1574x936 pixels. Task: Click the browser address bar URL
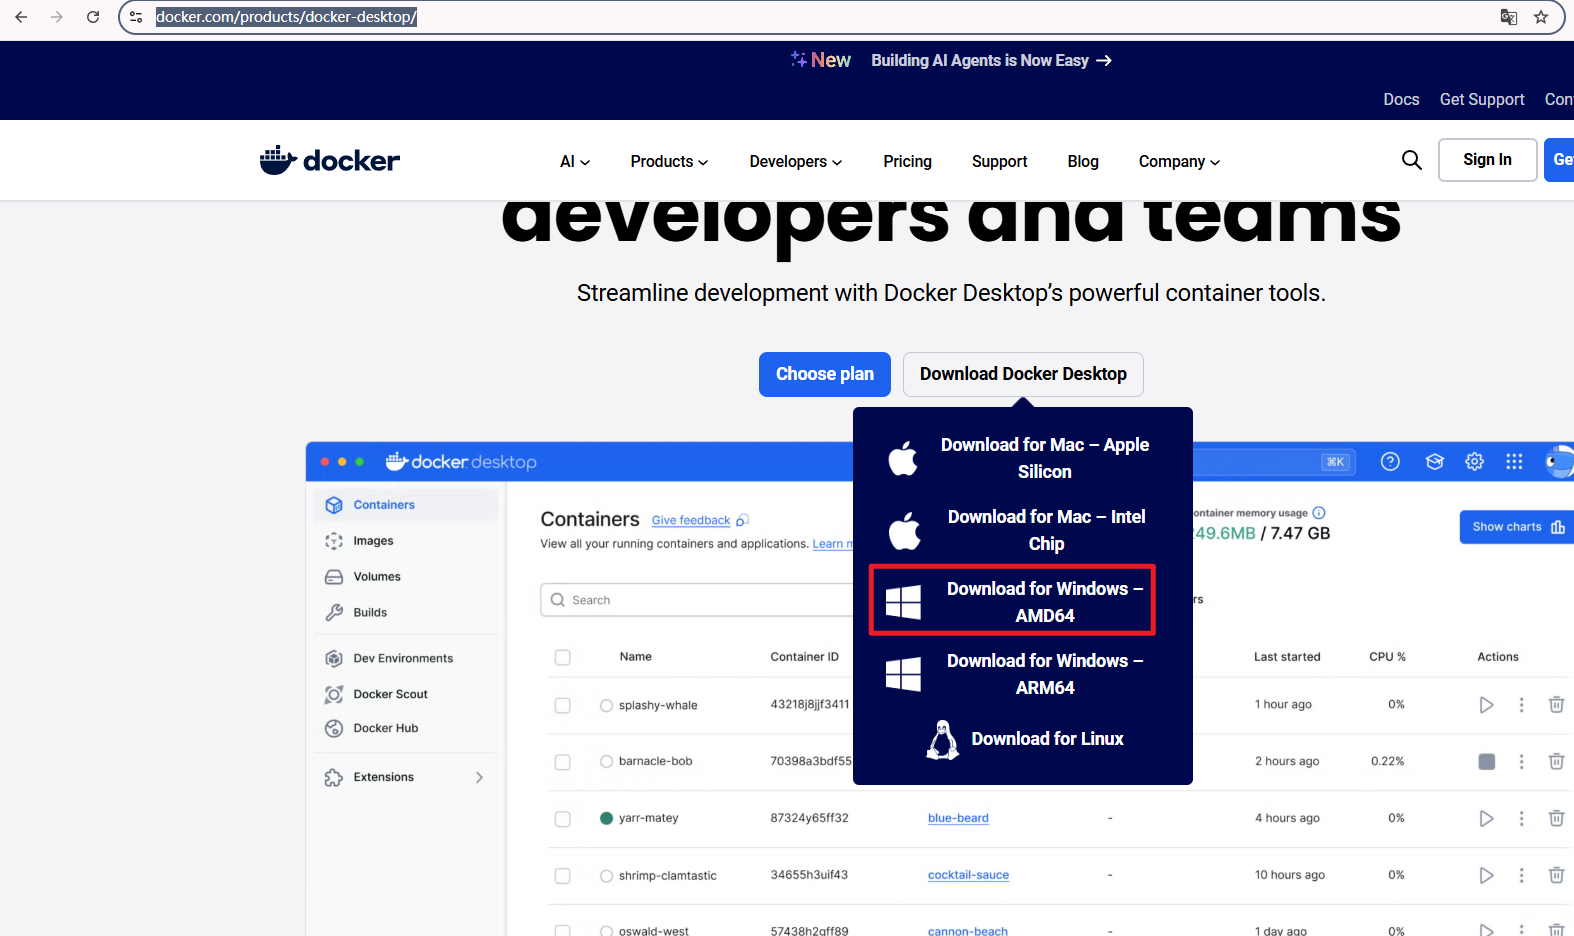(x=286, y=17)
